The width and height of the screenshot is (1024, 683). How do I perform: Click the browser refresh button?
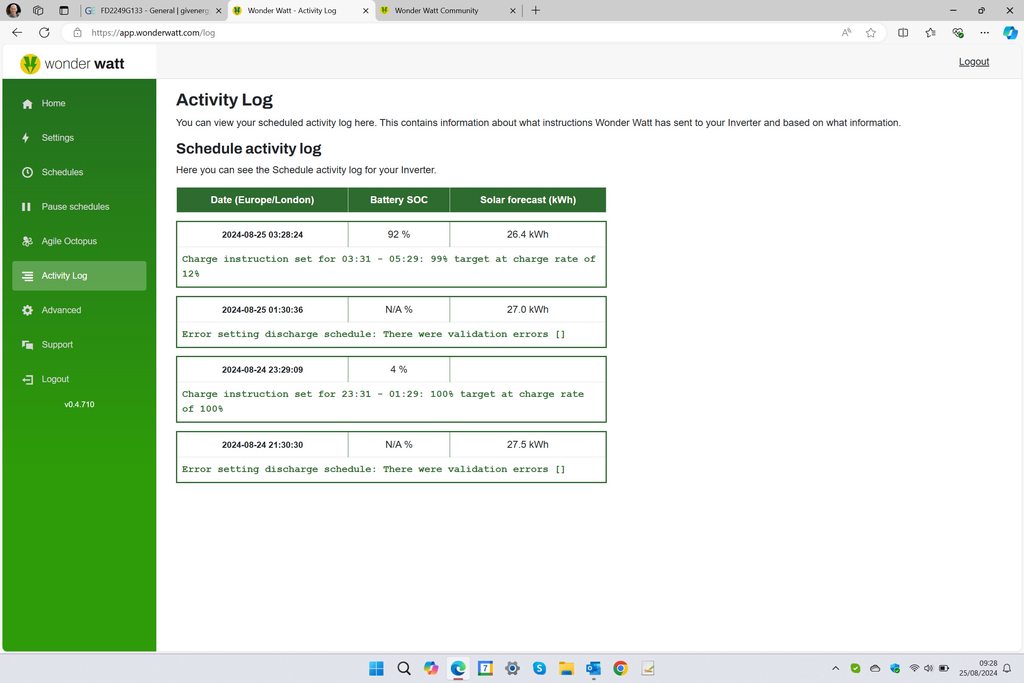[44, 32]
